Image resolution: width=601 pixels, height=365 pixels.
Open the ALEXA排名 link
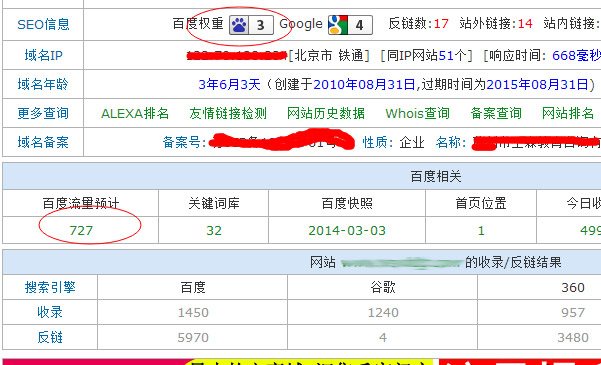tap(135, 113)
